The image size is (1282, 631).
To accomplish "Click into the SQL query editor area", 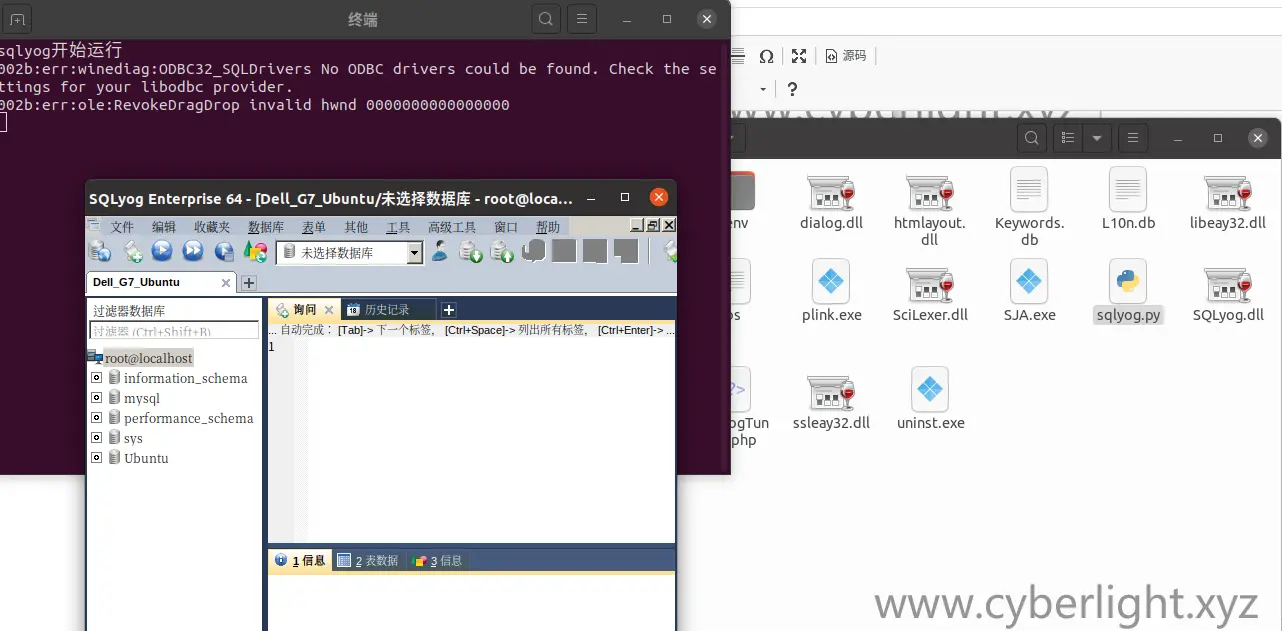I will (490, 440).
